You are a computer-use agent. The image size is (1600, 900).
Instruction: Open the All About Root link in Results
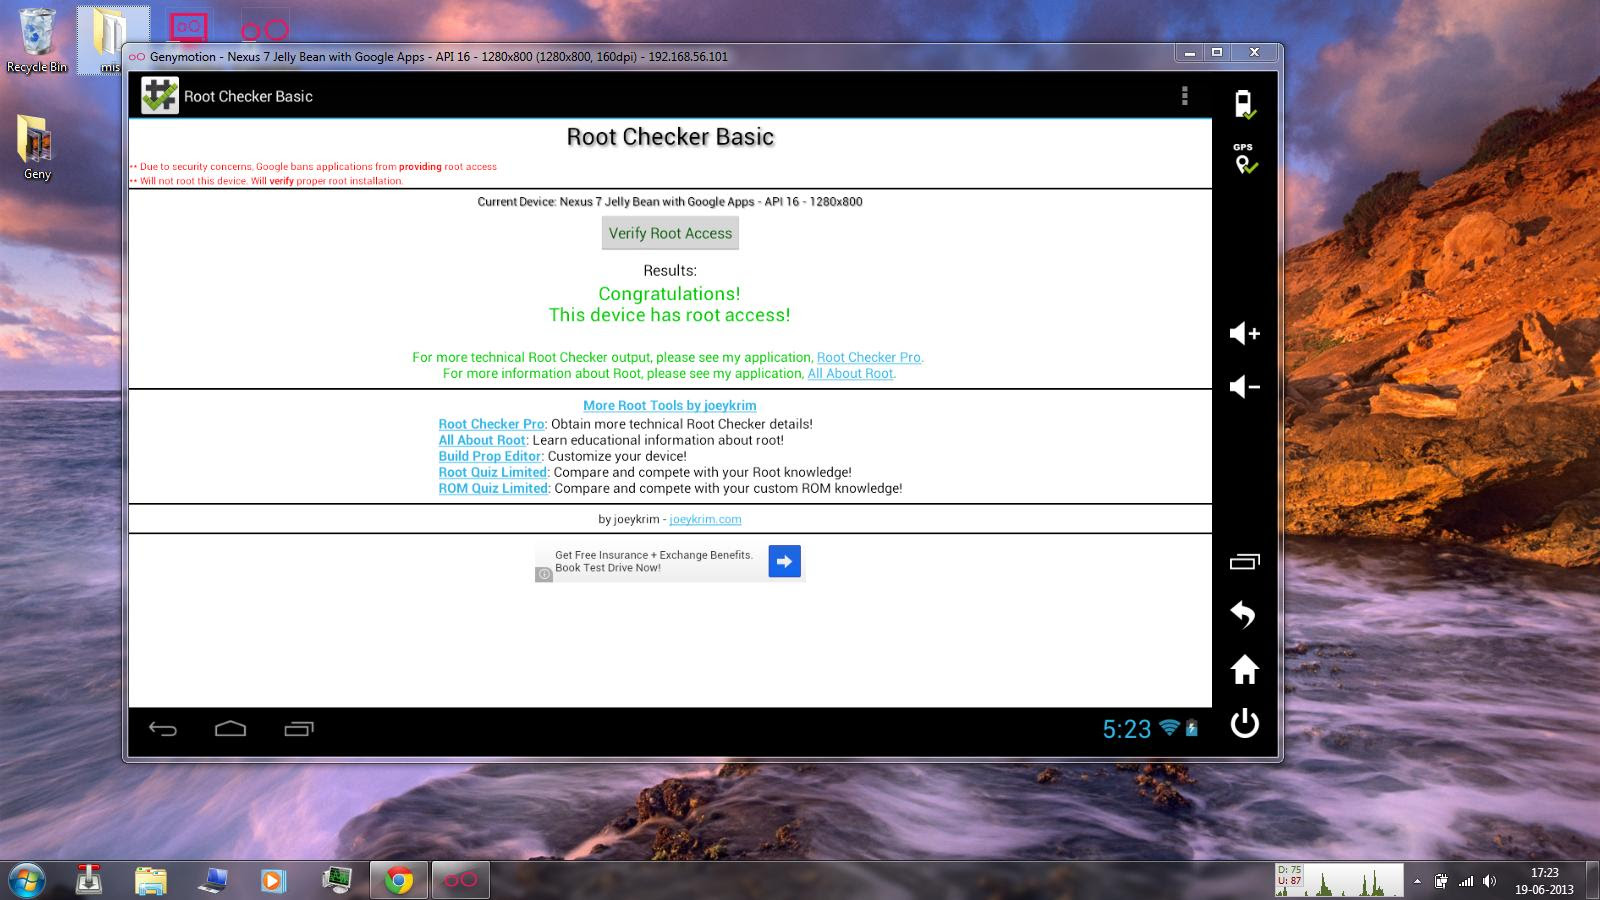[x=851, y=373]
